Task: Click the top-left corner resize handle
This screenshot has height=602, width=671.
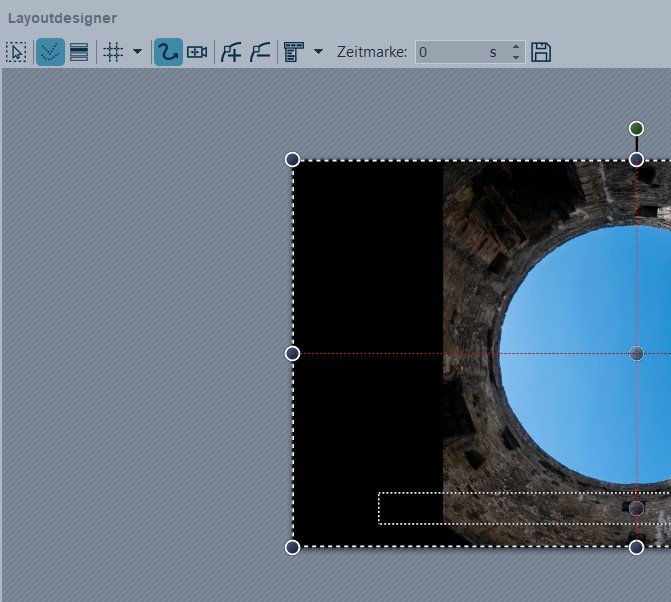Action: [292, 159]
